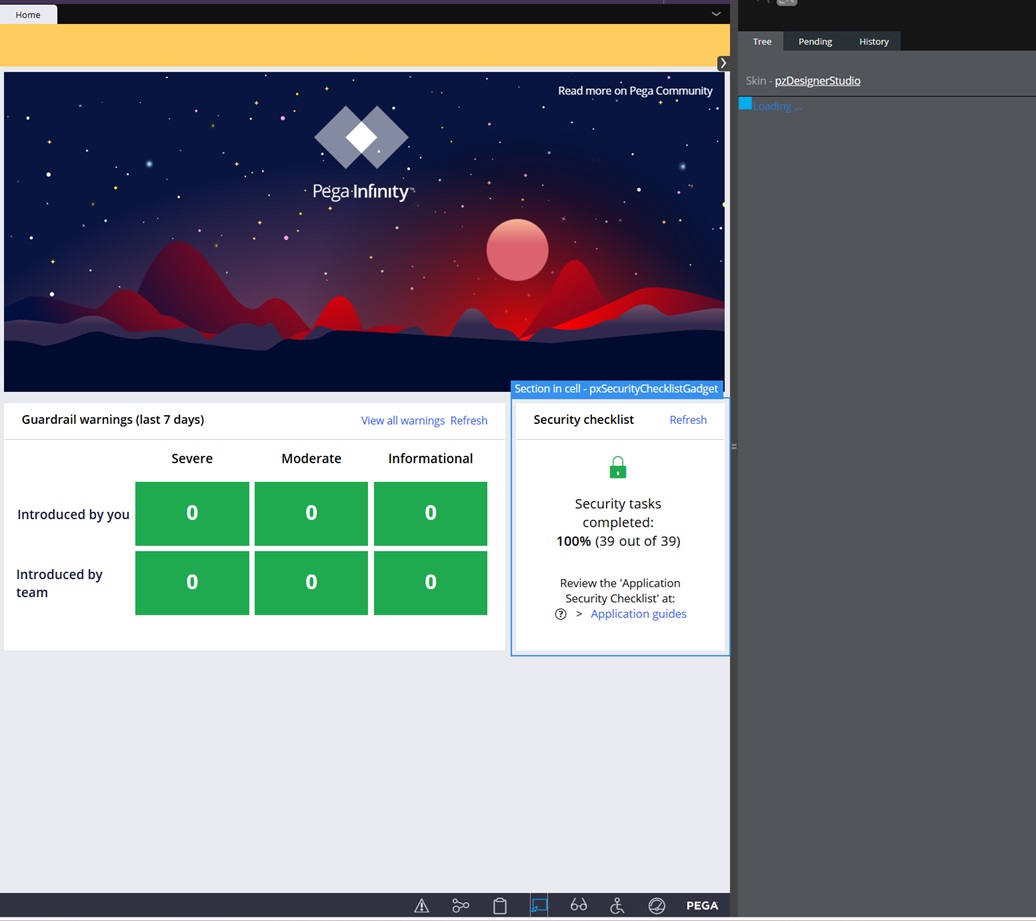Toggle the Live UI inspector icon
Viewport: 1036px width, 921px height.
click(539, 906)
